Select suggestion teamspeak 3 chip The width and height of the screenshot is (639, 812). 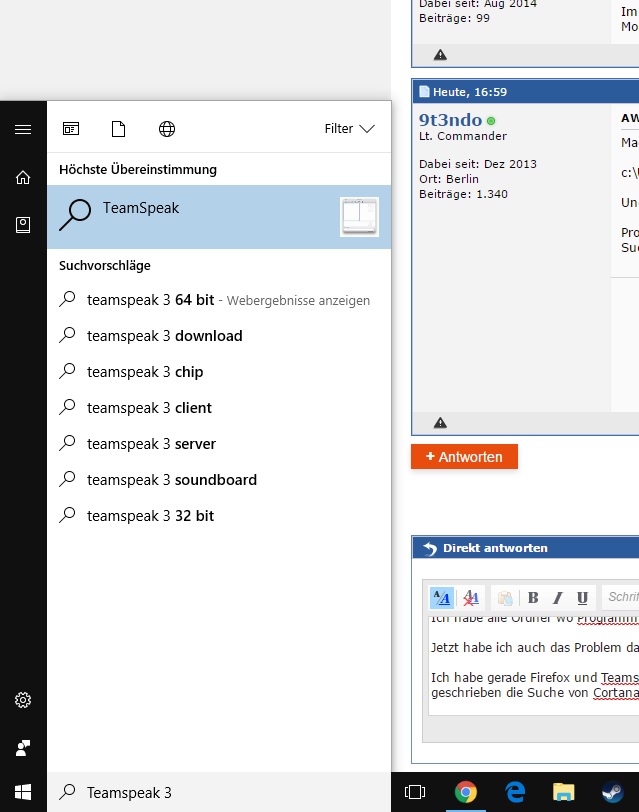pyautogui.click(x=219, y=372)
